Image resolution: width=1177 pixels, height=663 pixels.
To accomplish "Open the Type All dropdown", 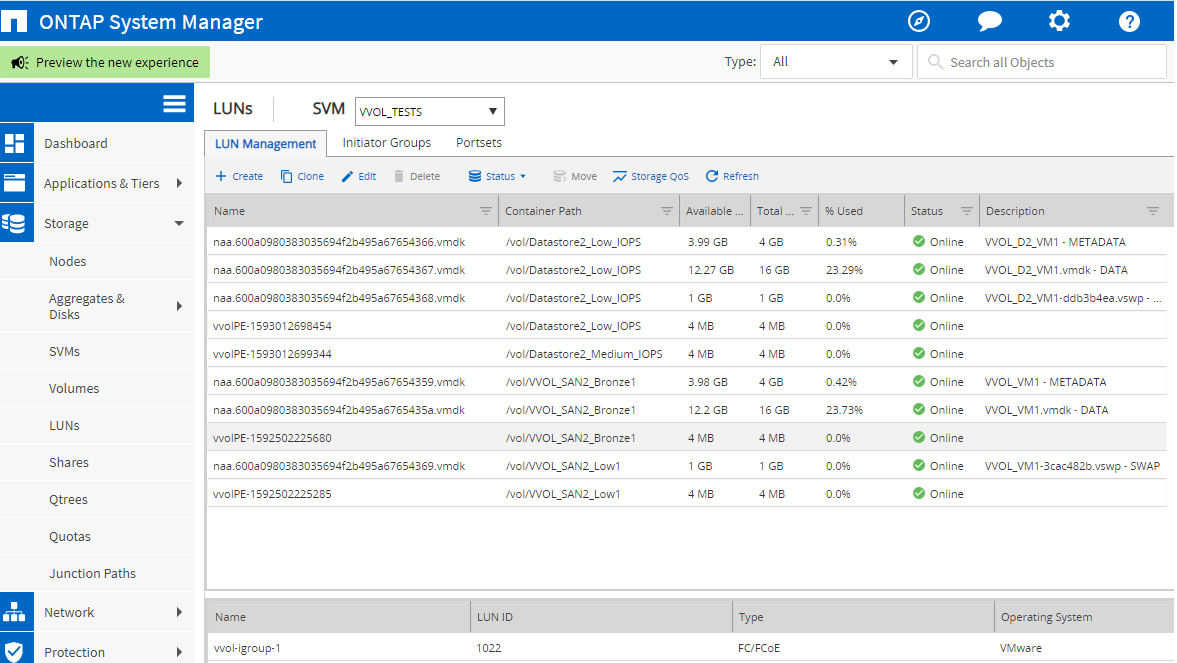I will click(x=835, y=62).
